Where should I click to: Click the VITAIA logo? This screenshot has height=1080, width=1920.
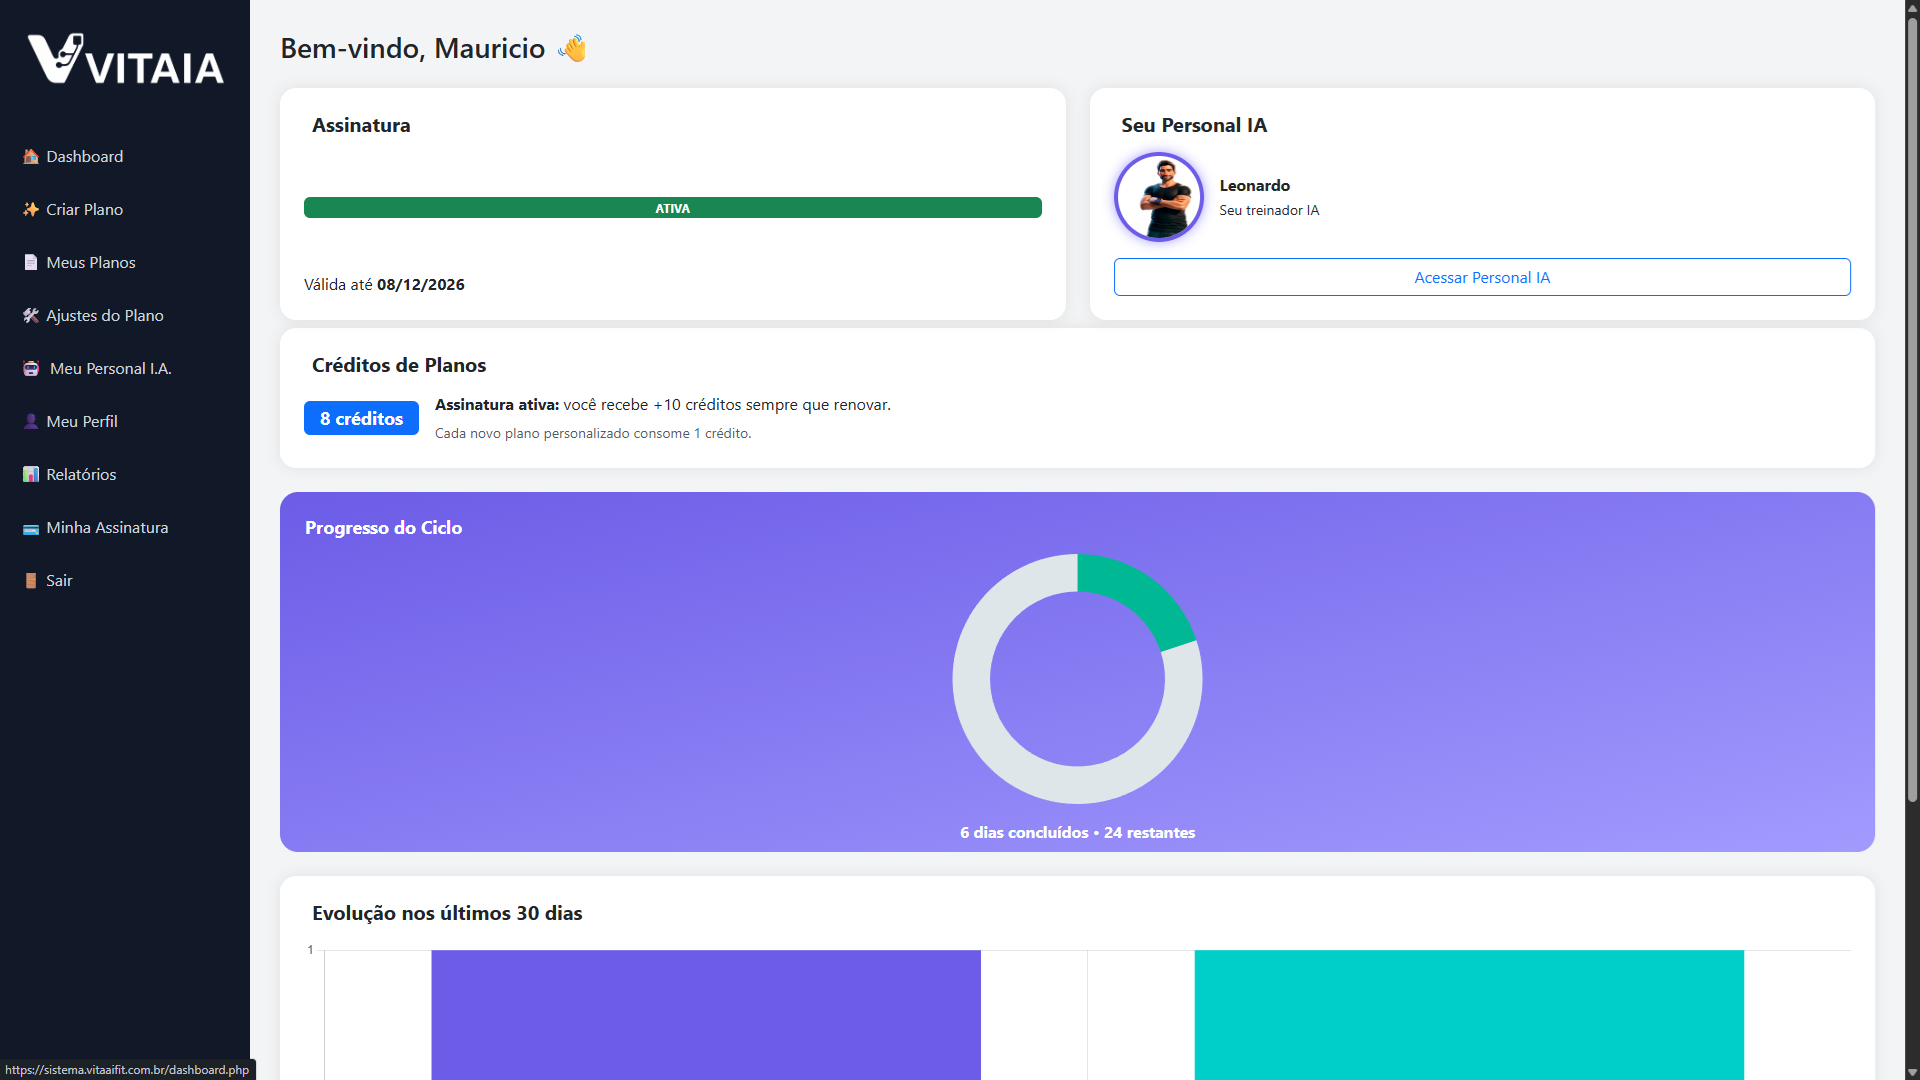pyautogui.click(x=125, y=60)
